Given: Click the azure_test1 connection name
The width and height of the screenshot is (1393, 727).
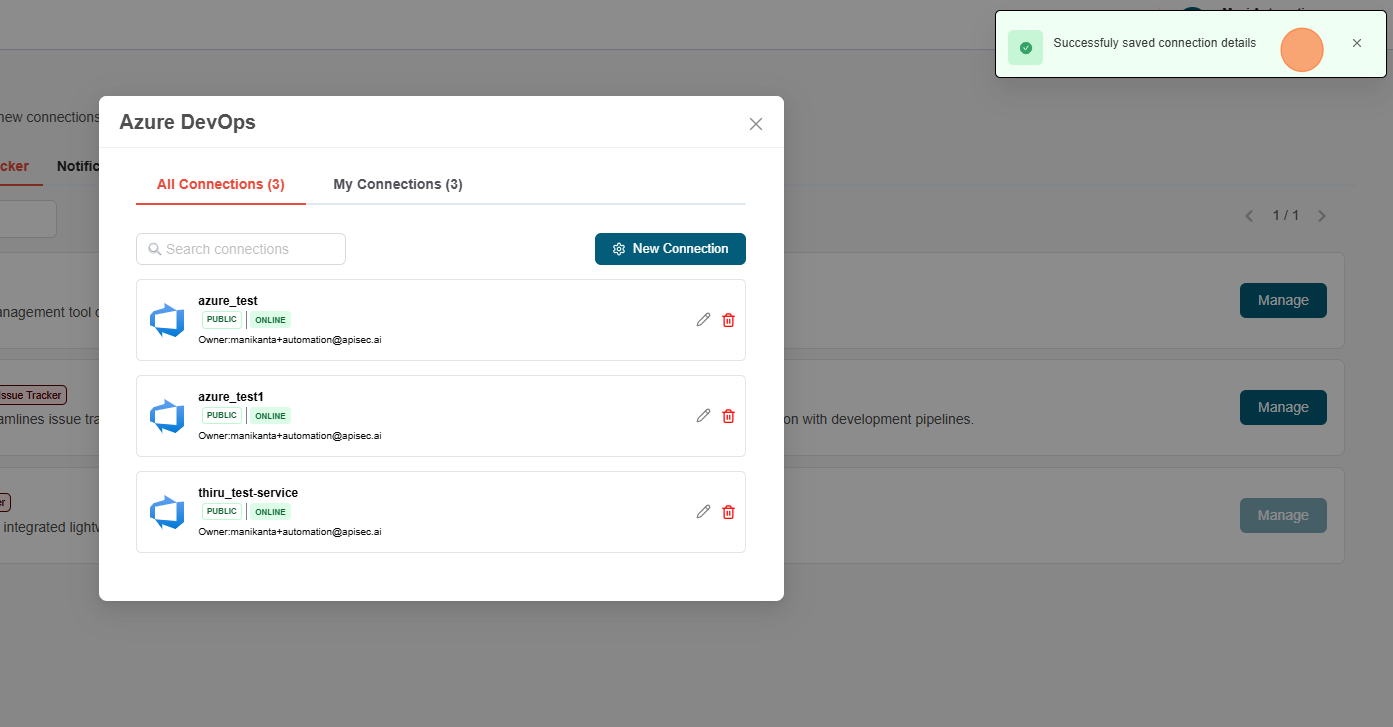Looking at the screenshot, I should click(x=231, y=397).
